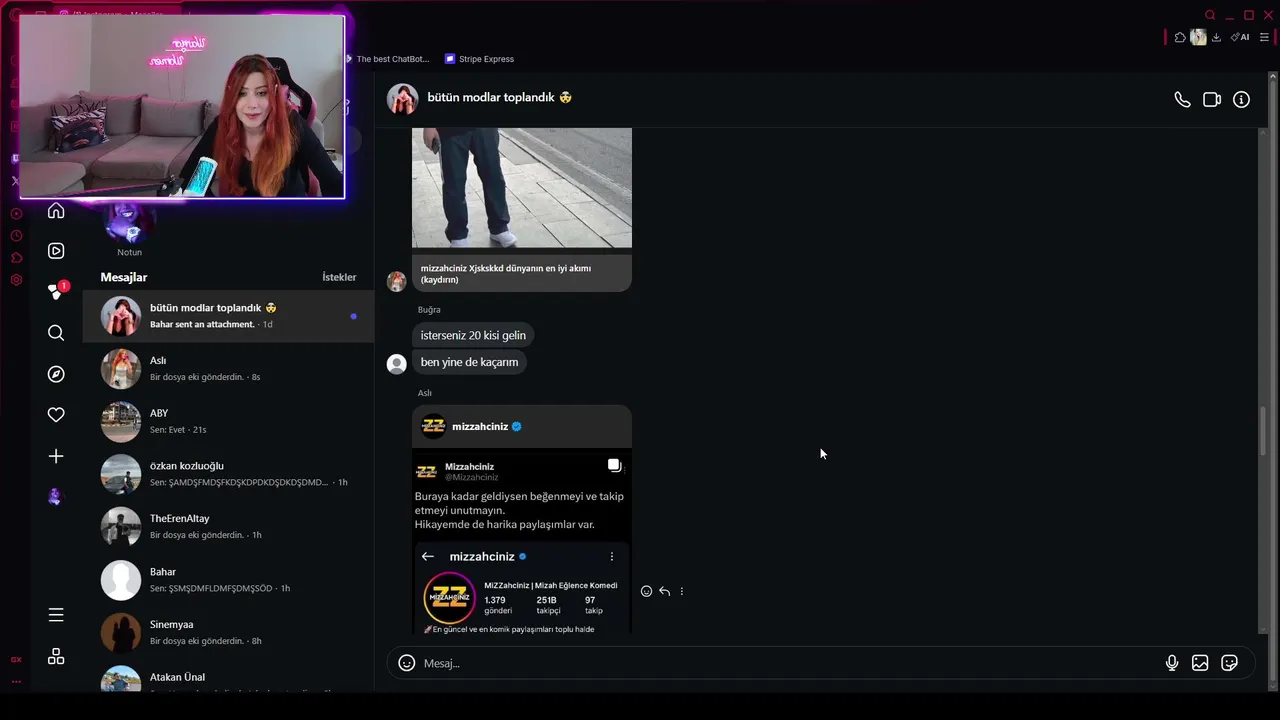
Task: Open the Notun note bubble avatar
Action: 130,222
